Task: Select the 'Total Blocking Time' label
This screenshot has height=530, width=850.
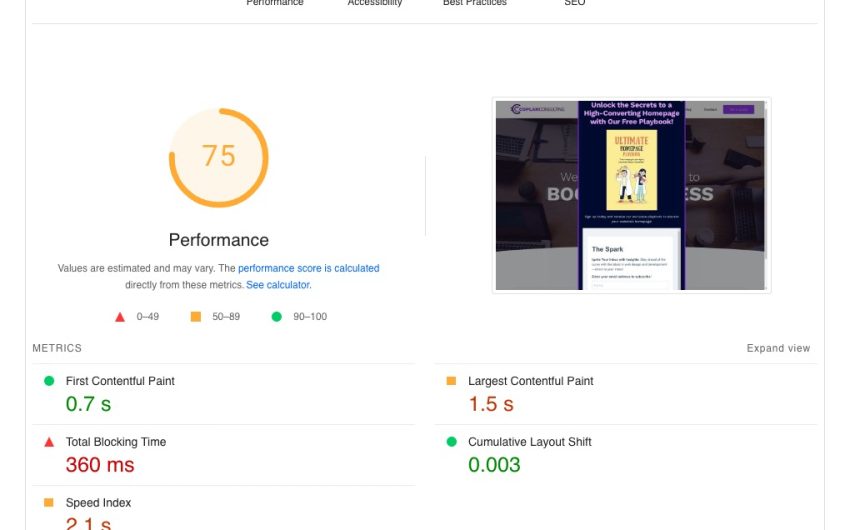Action: [x=116, y=442]
